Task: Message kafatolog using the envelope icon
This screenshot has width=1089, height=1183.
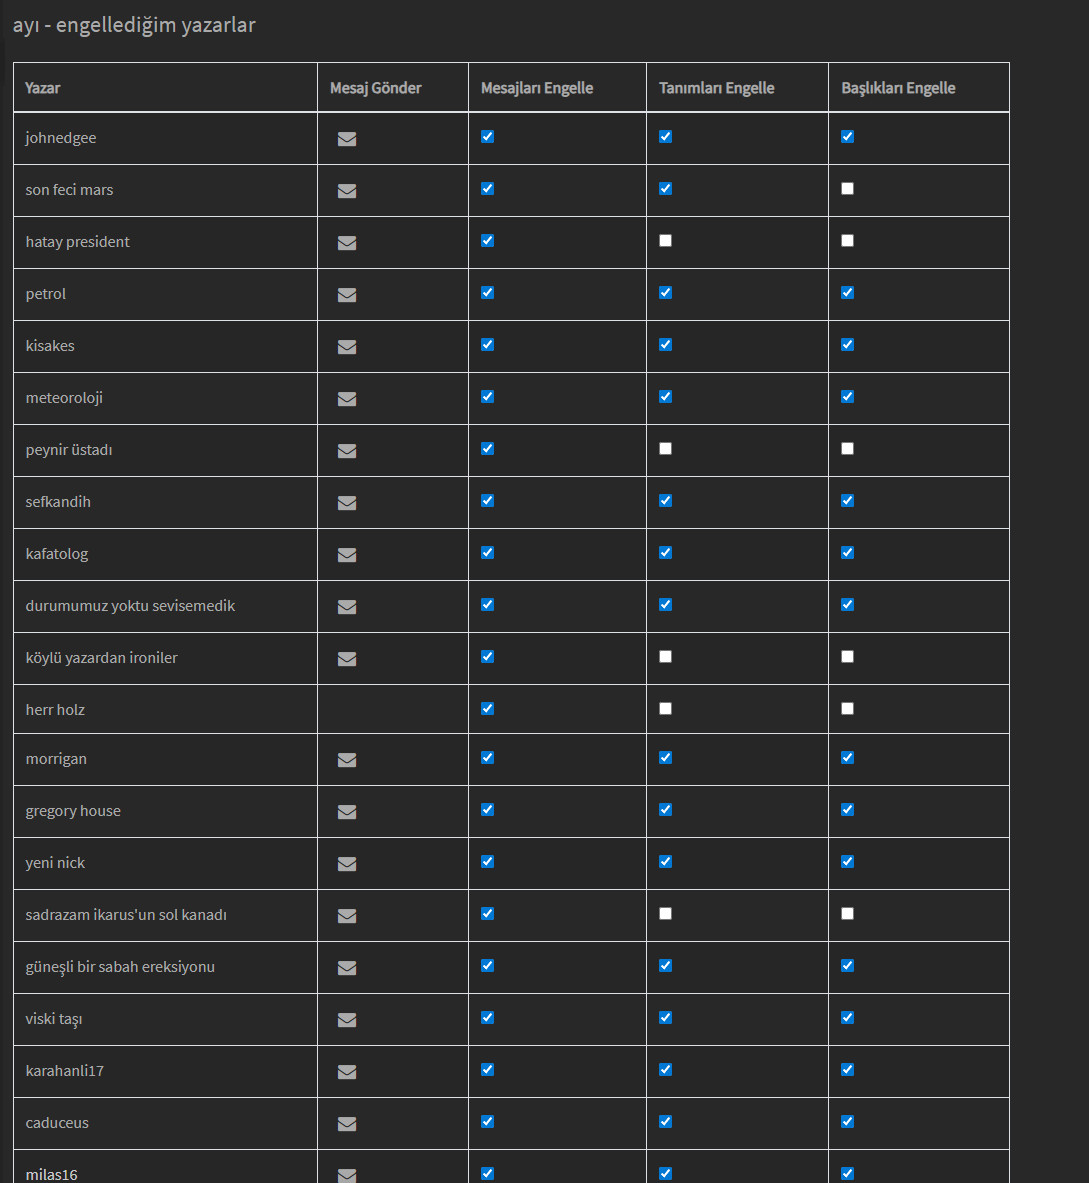Action: [x=347, y=555]
